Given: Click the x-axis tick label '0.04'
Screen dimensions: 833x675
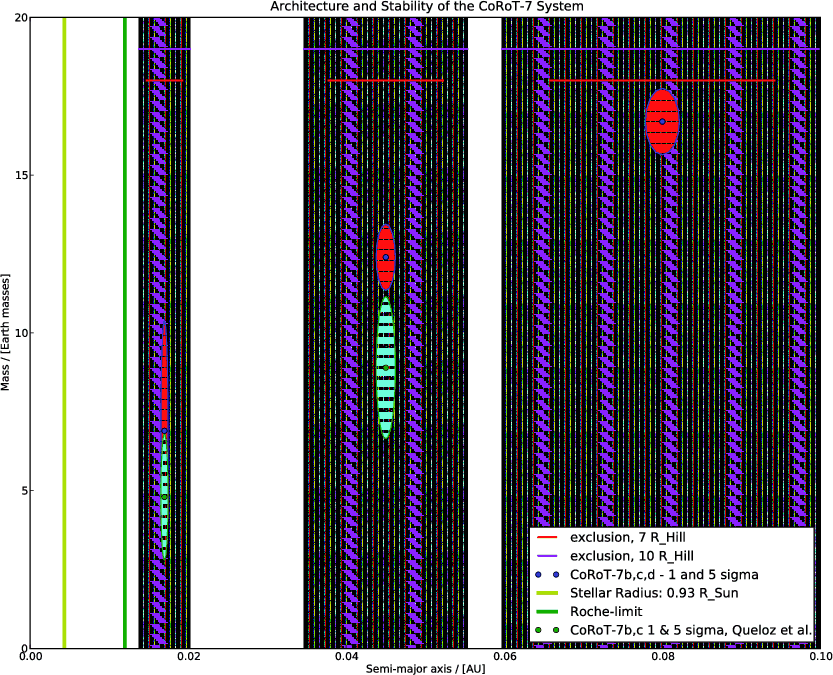Looking at the screenshot, I should [x=346, y=657].
